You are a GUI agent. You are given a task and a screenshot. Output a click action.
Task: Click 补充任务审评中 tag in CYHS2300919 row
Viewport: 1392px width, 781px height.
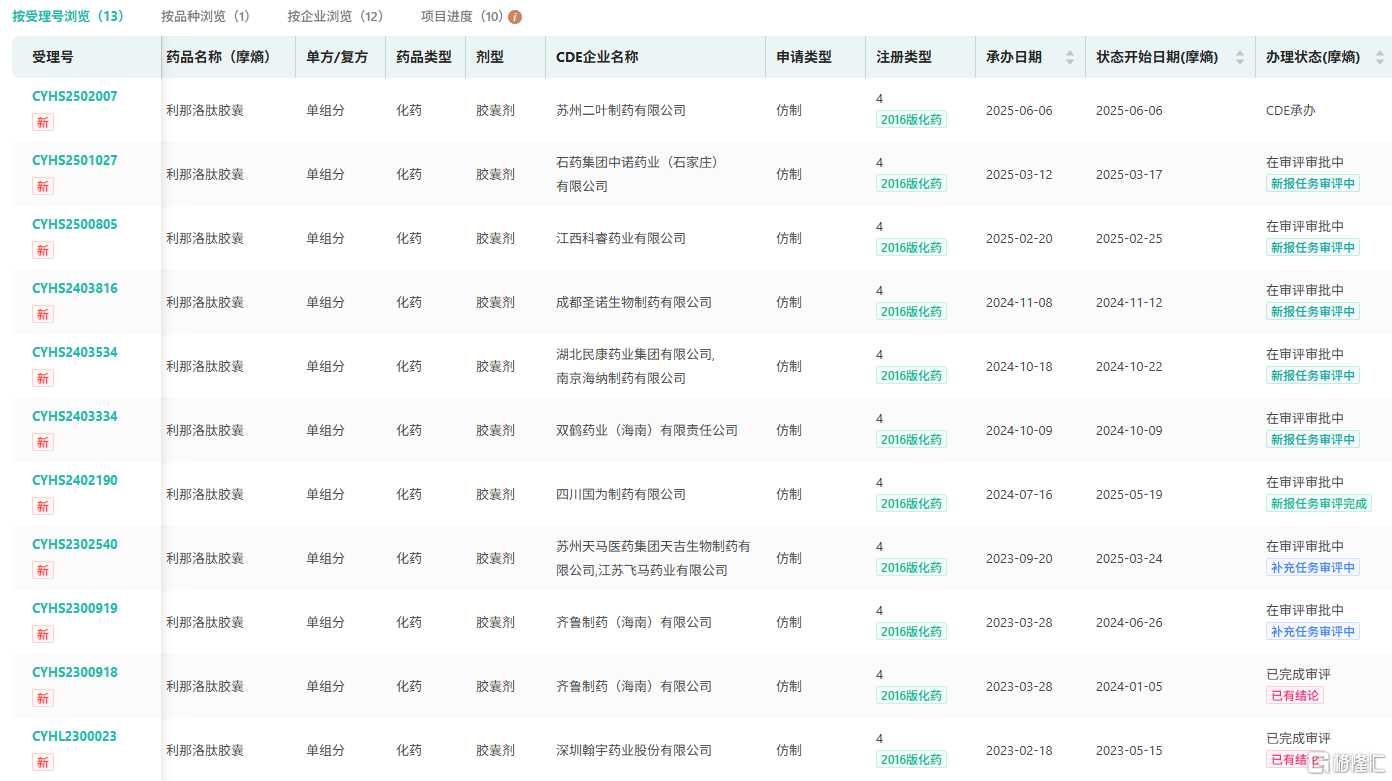click(x=1313, y=632)
